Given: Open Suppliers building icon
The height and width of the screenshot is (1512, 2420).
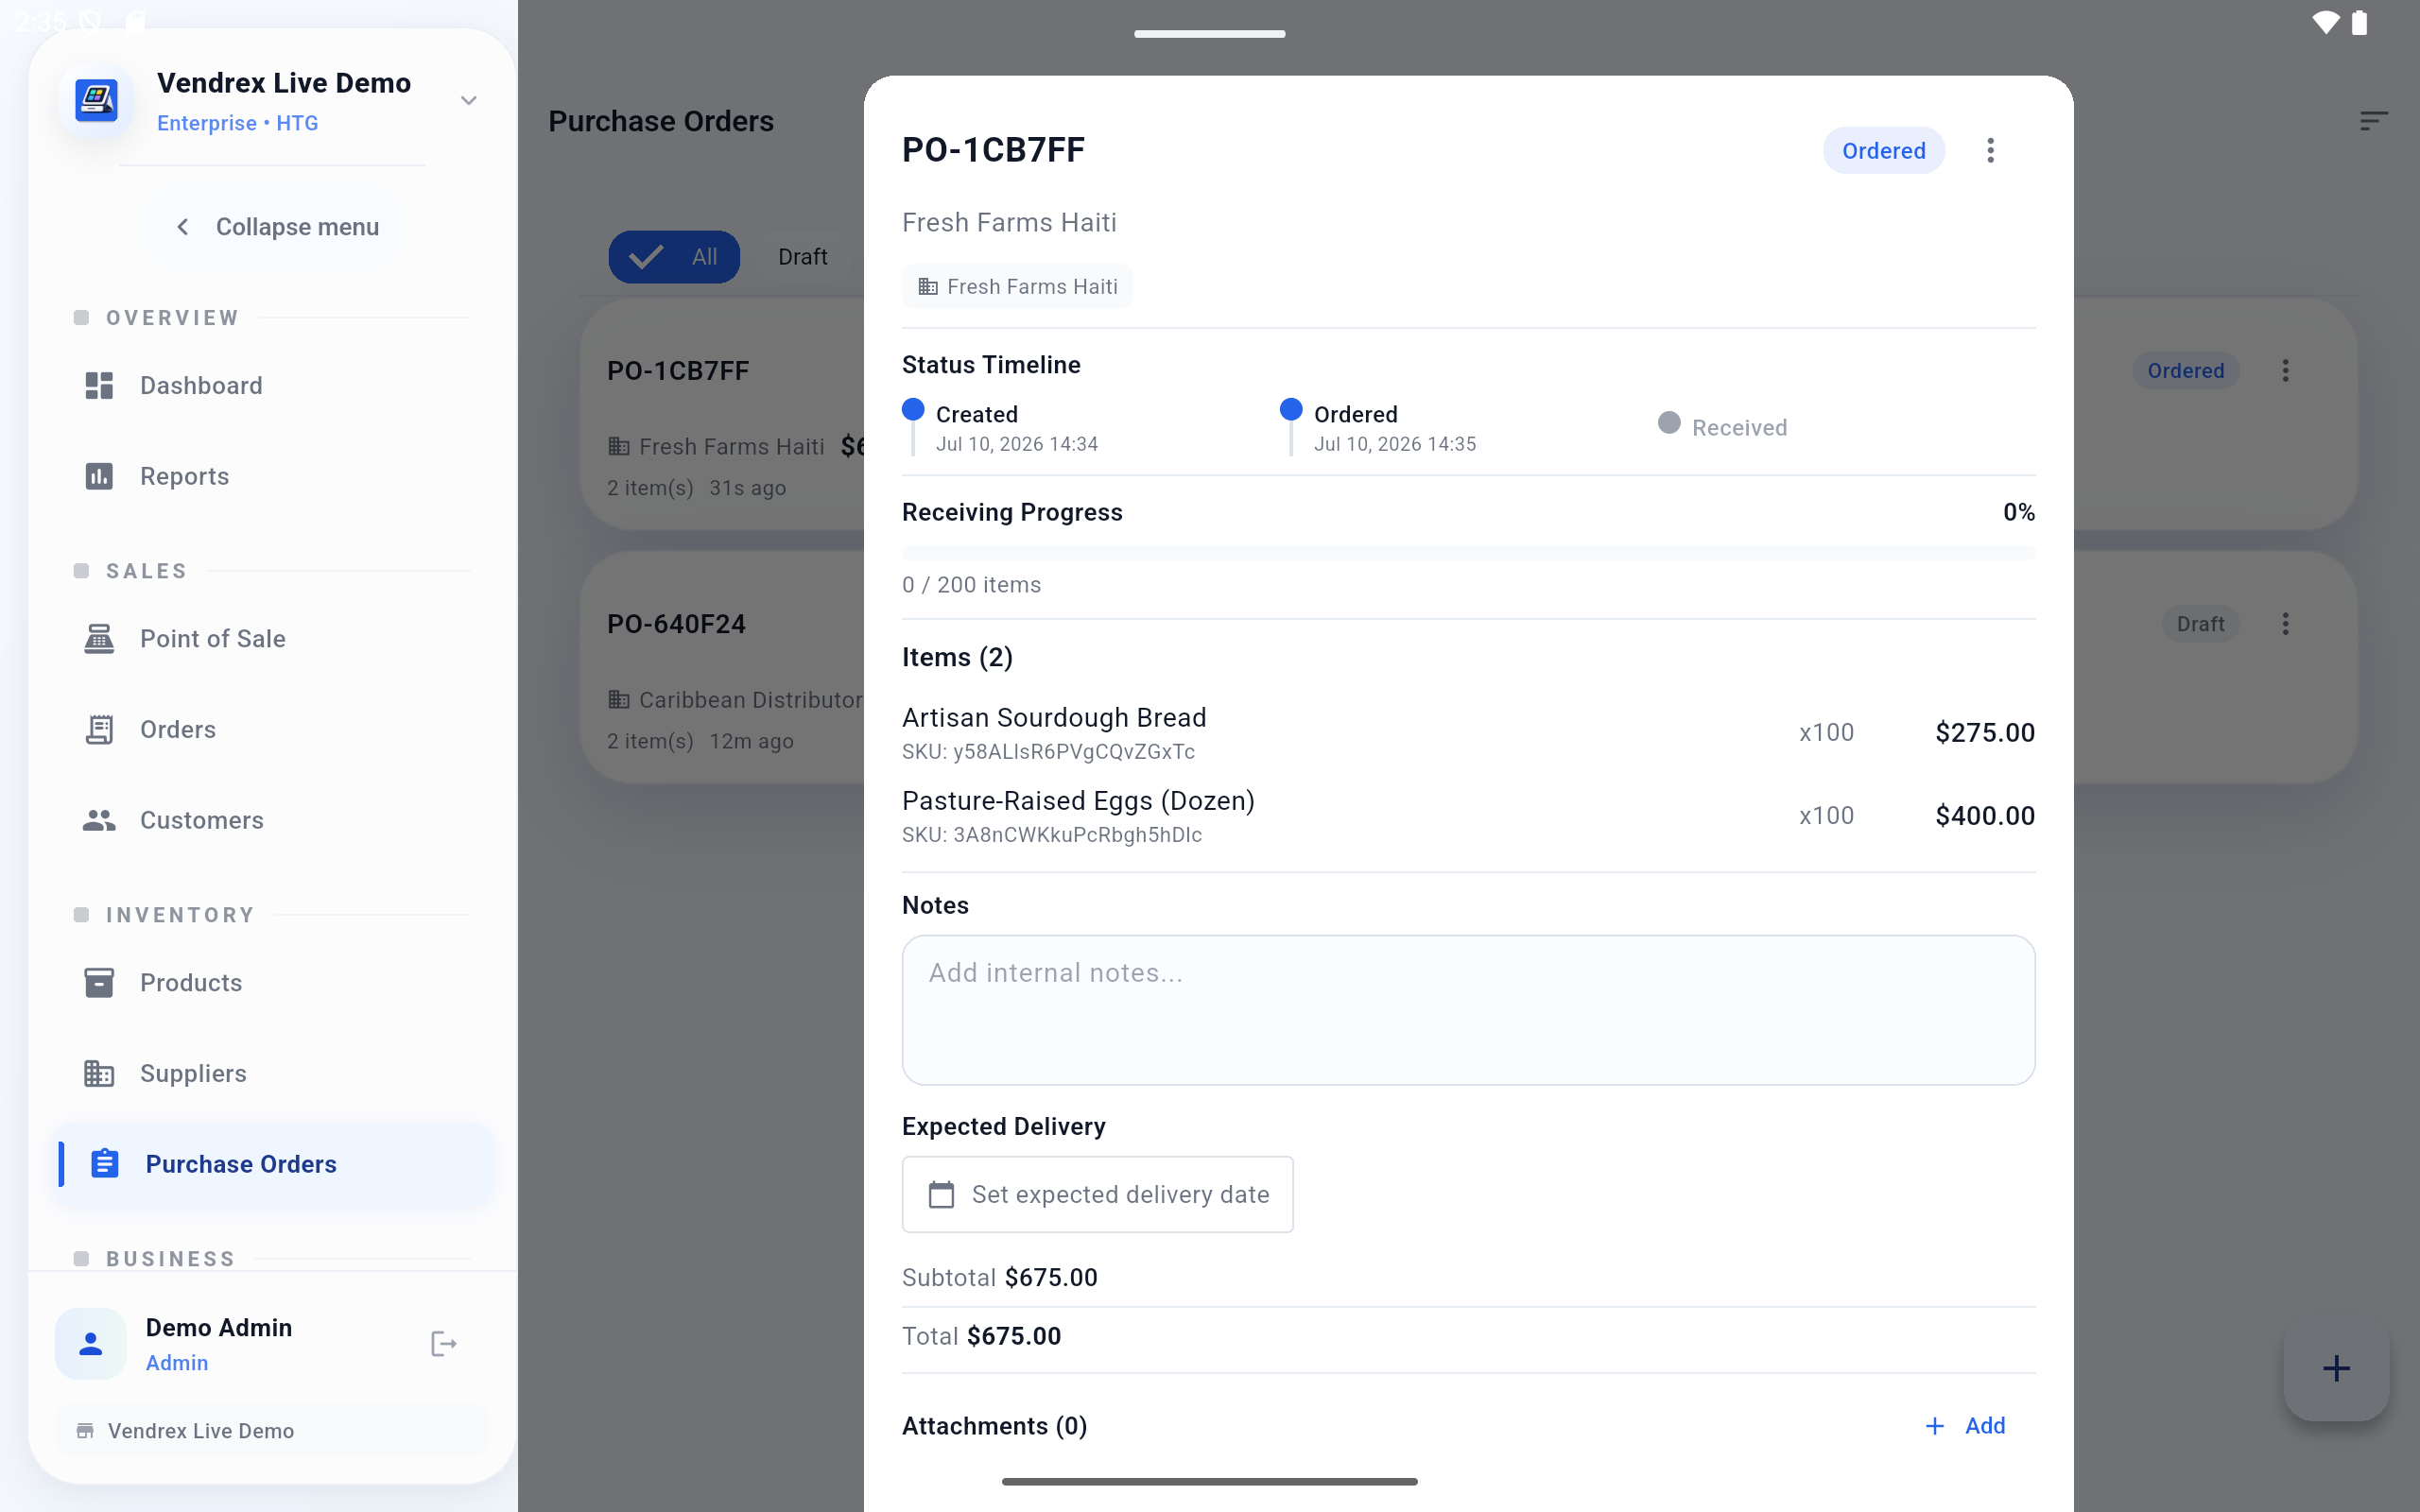Looking at the screenshot, I should (99, 1074).
